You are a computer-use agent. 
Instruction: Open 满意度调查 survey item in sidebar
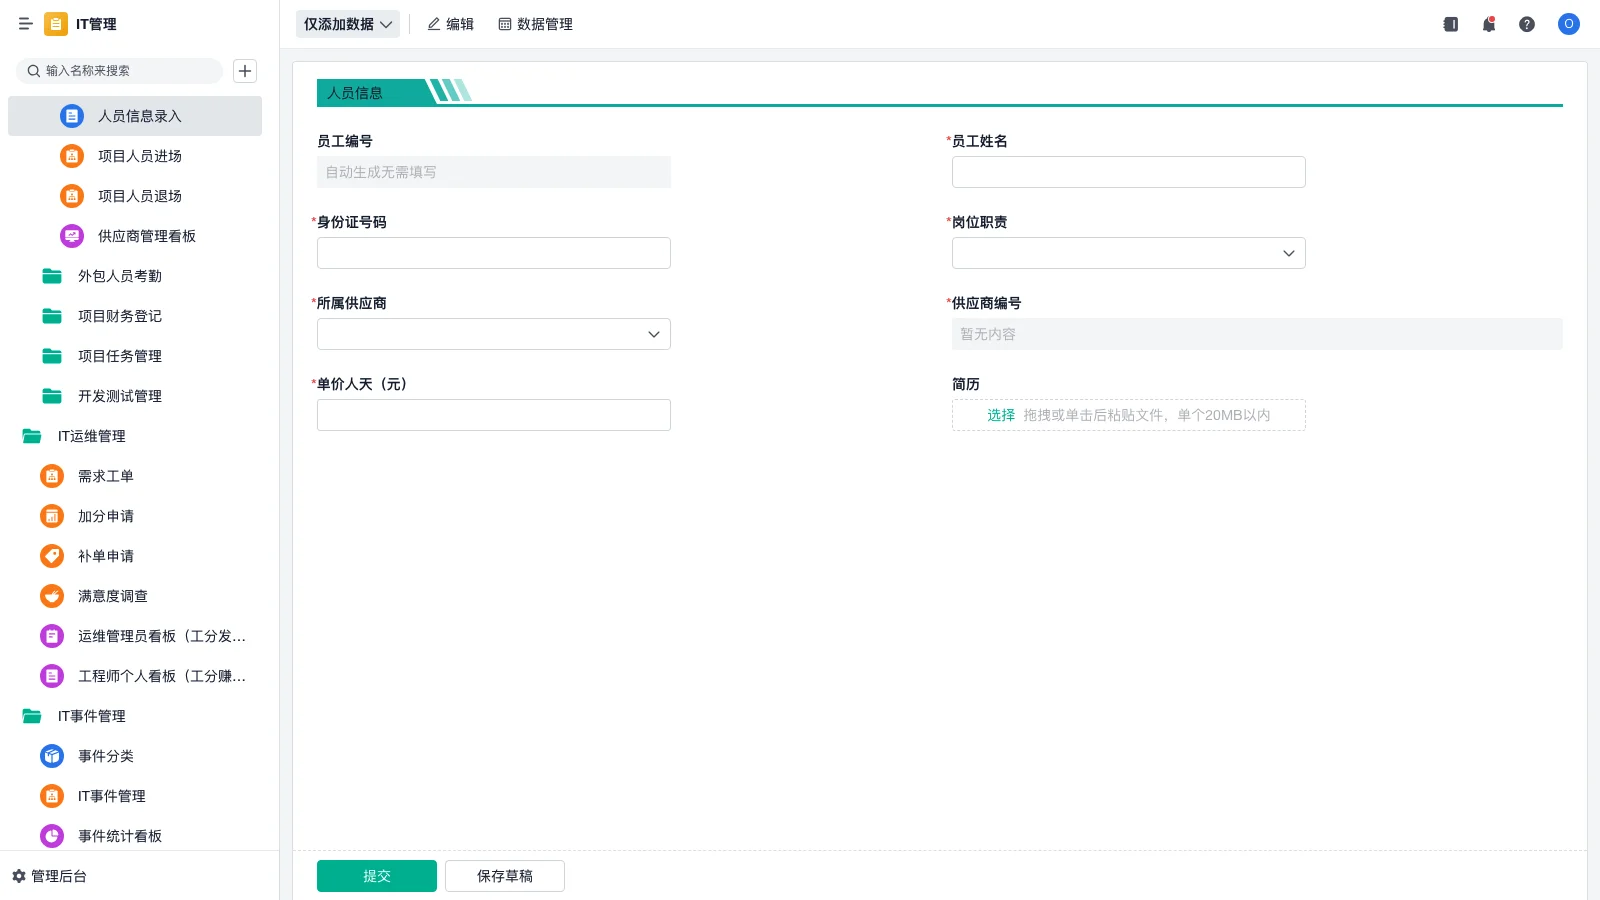(112, 596)
